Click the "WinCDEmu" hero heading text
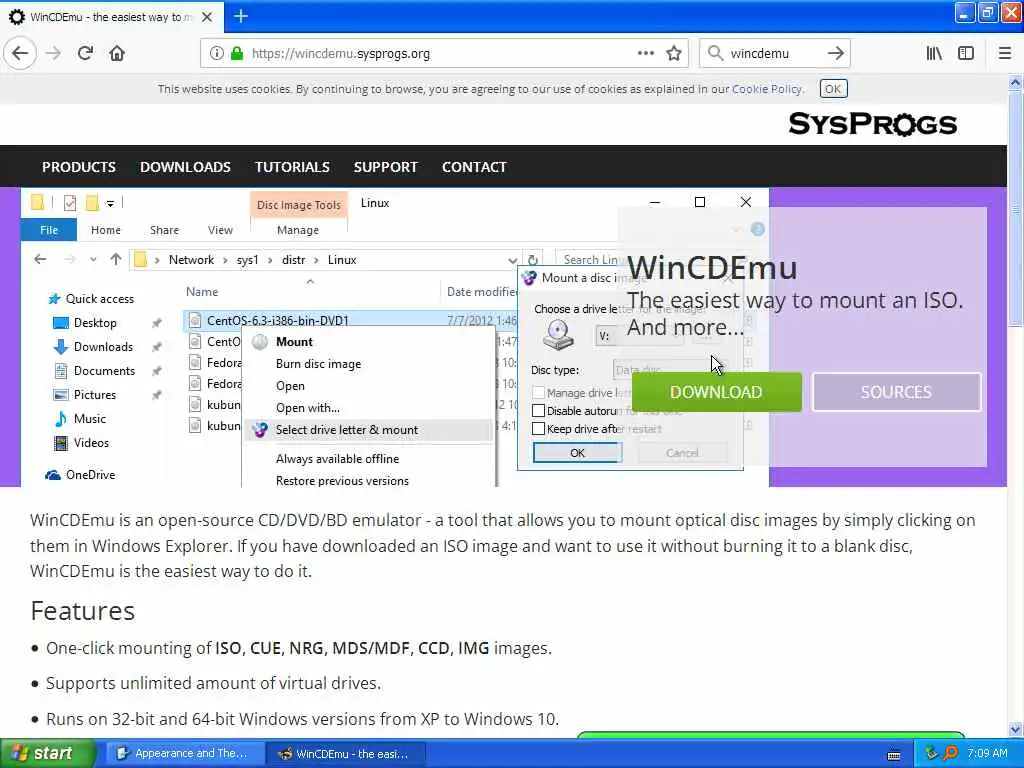The image size is (1024, 768). pyautogui.click(x=712, y=268)
